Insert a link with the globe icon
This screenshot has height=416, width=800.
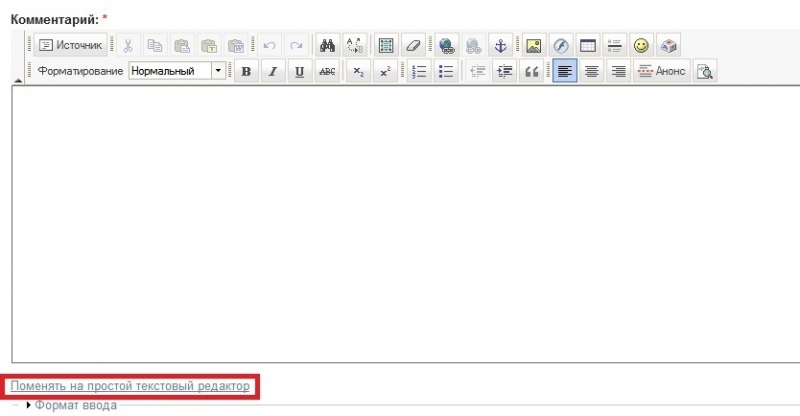[x=446, y=45]
